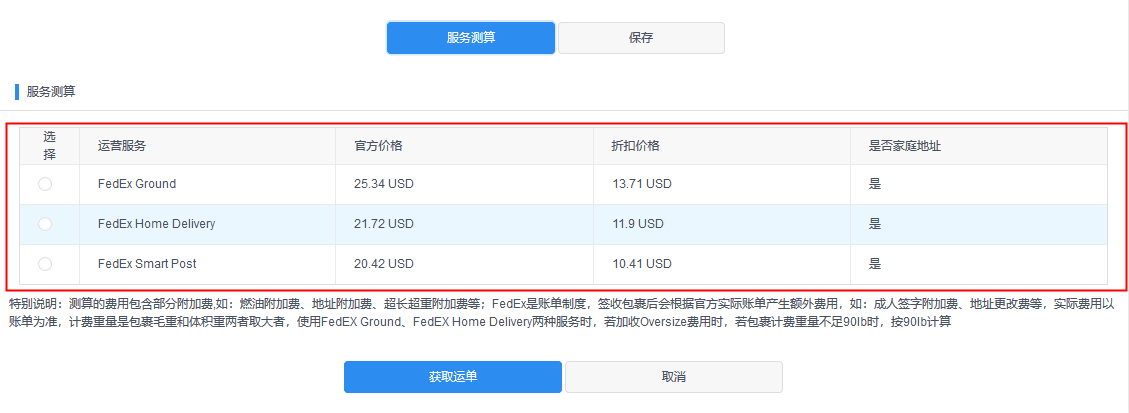Image resolution: width=1129 pixels, height=413 pixels.
Task: Select the FedEx Home Delivery radio button
Action: (x=45, y=224)
